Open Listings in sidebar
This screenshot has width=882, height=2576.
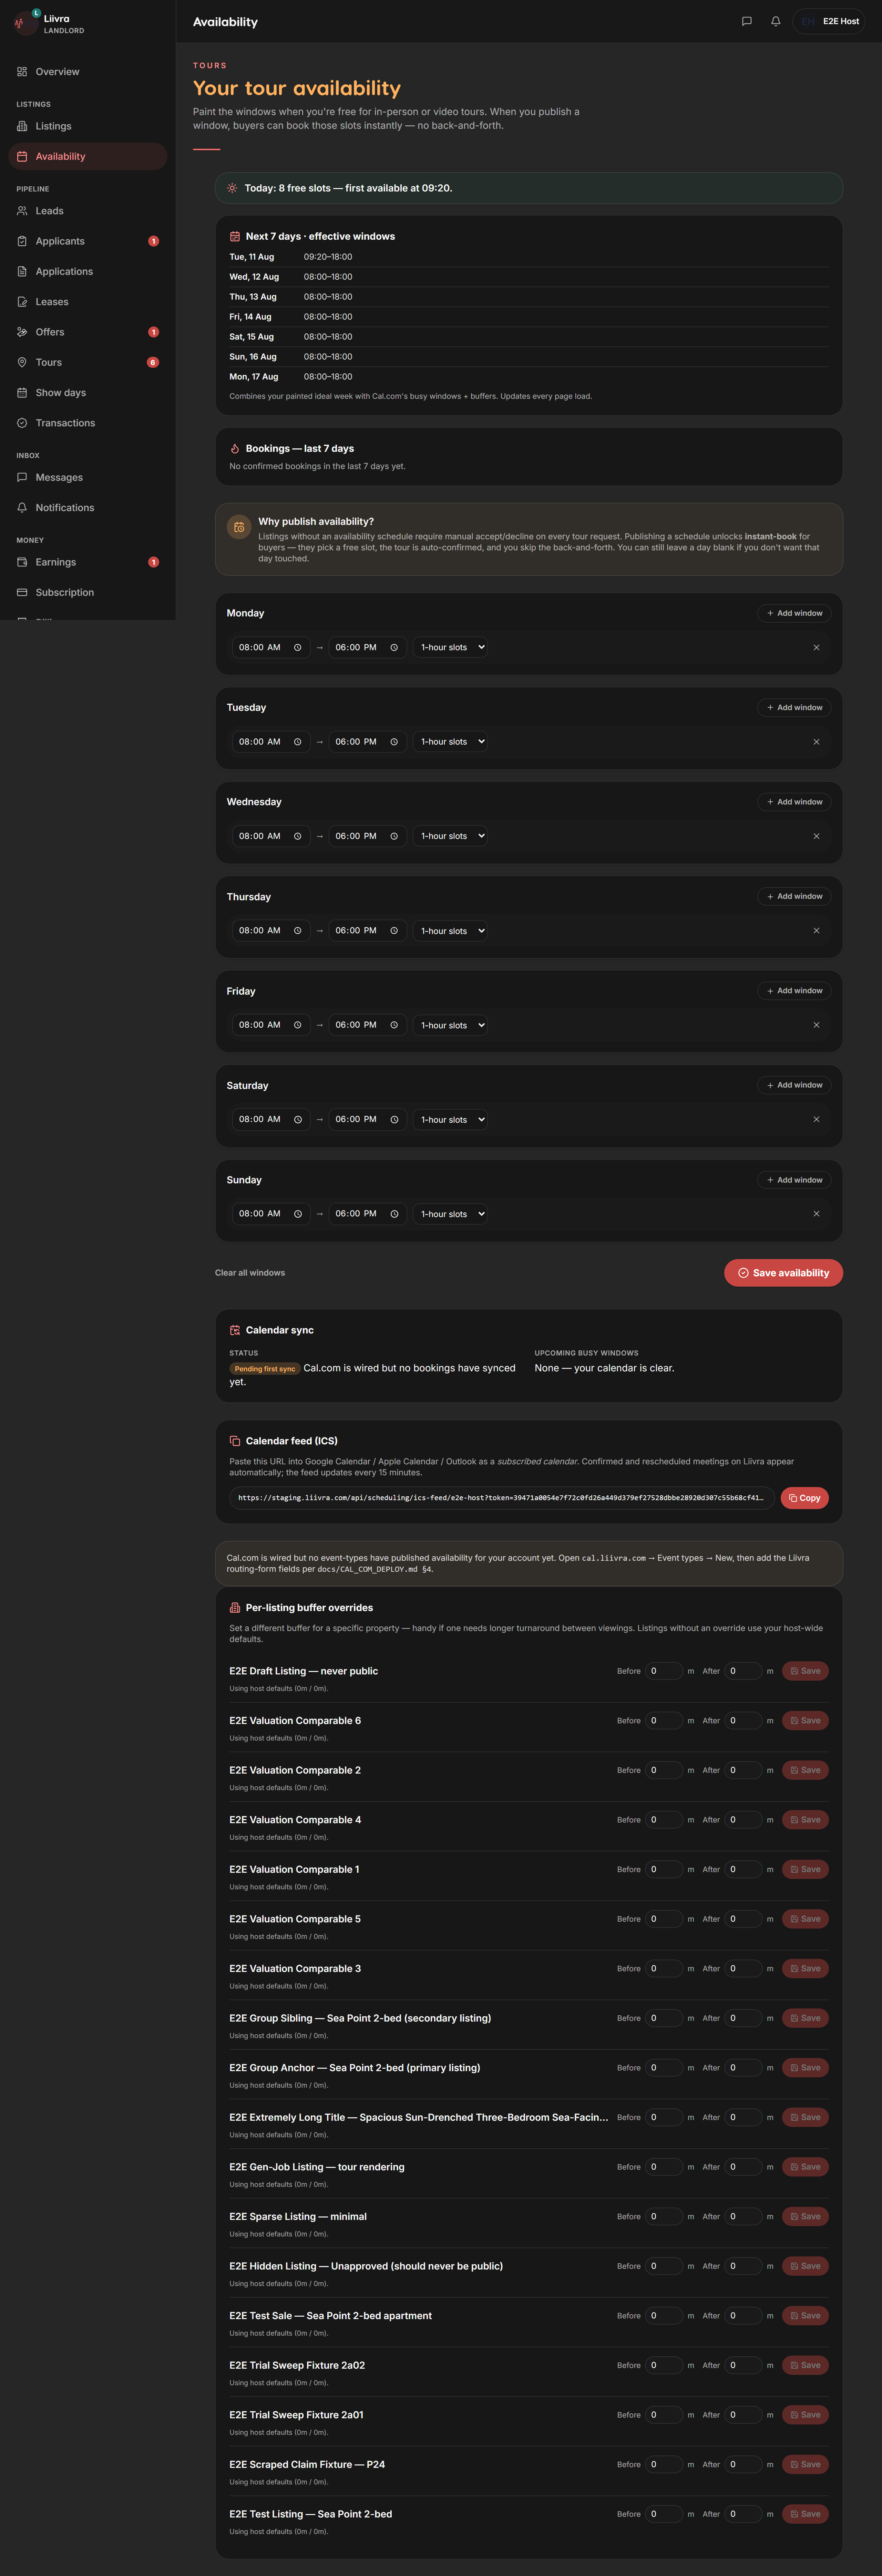tap(88, 126)
